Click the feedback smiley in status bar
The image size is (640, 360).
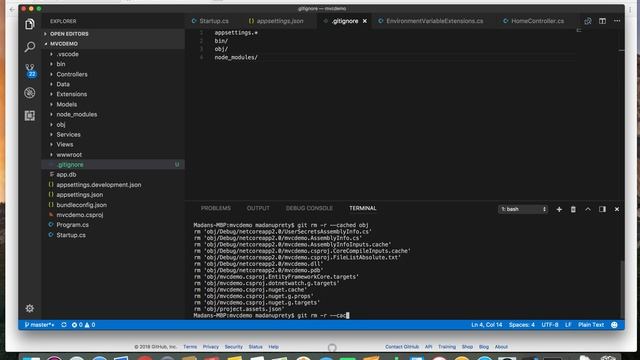(x=614, y=325)
